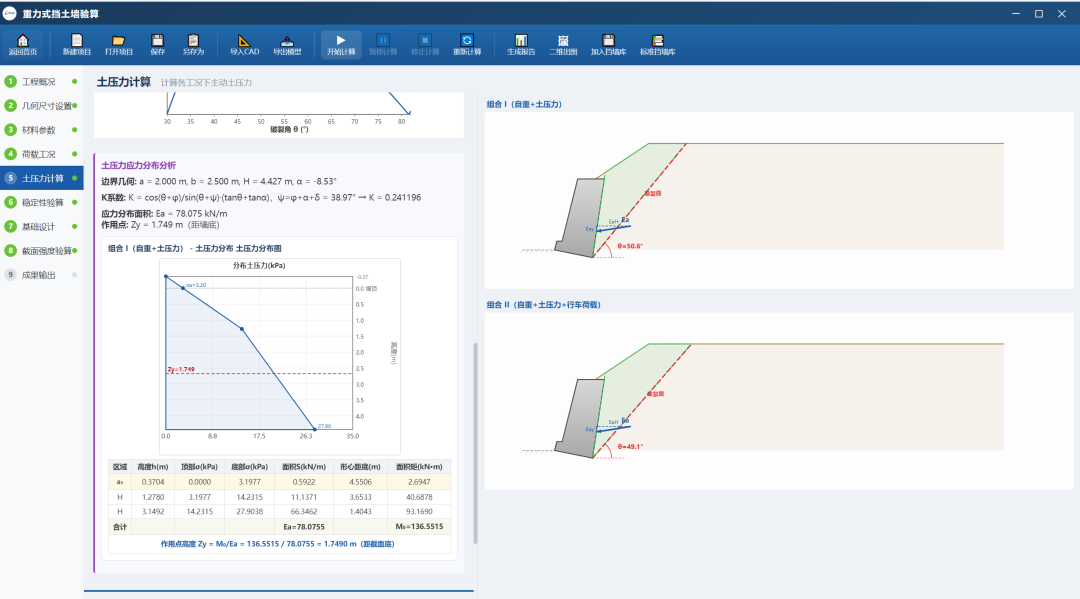Click θ=50.6° label in diagram I
This screenshot has height=599, width=1080.
[630, 246]
